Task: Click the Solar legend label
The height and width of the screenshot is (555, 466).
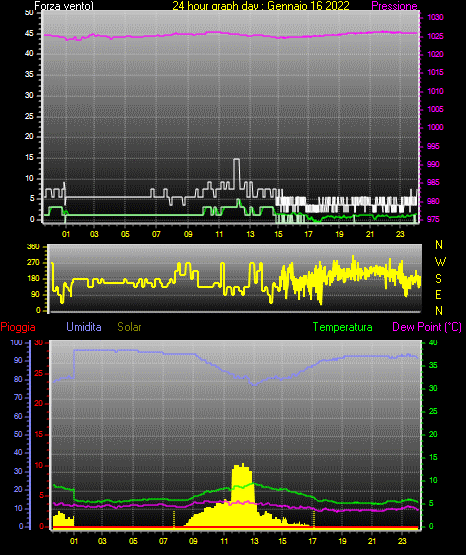Action: coord(129,327)
